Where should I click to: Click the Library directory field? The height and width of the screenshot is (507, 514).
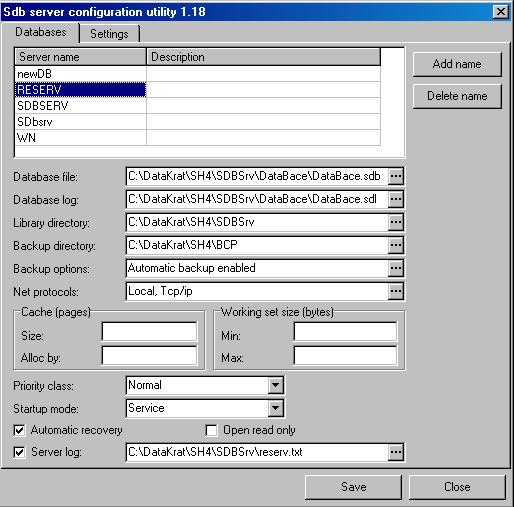(257, 222)
